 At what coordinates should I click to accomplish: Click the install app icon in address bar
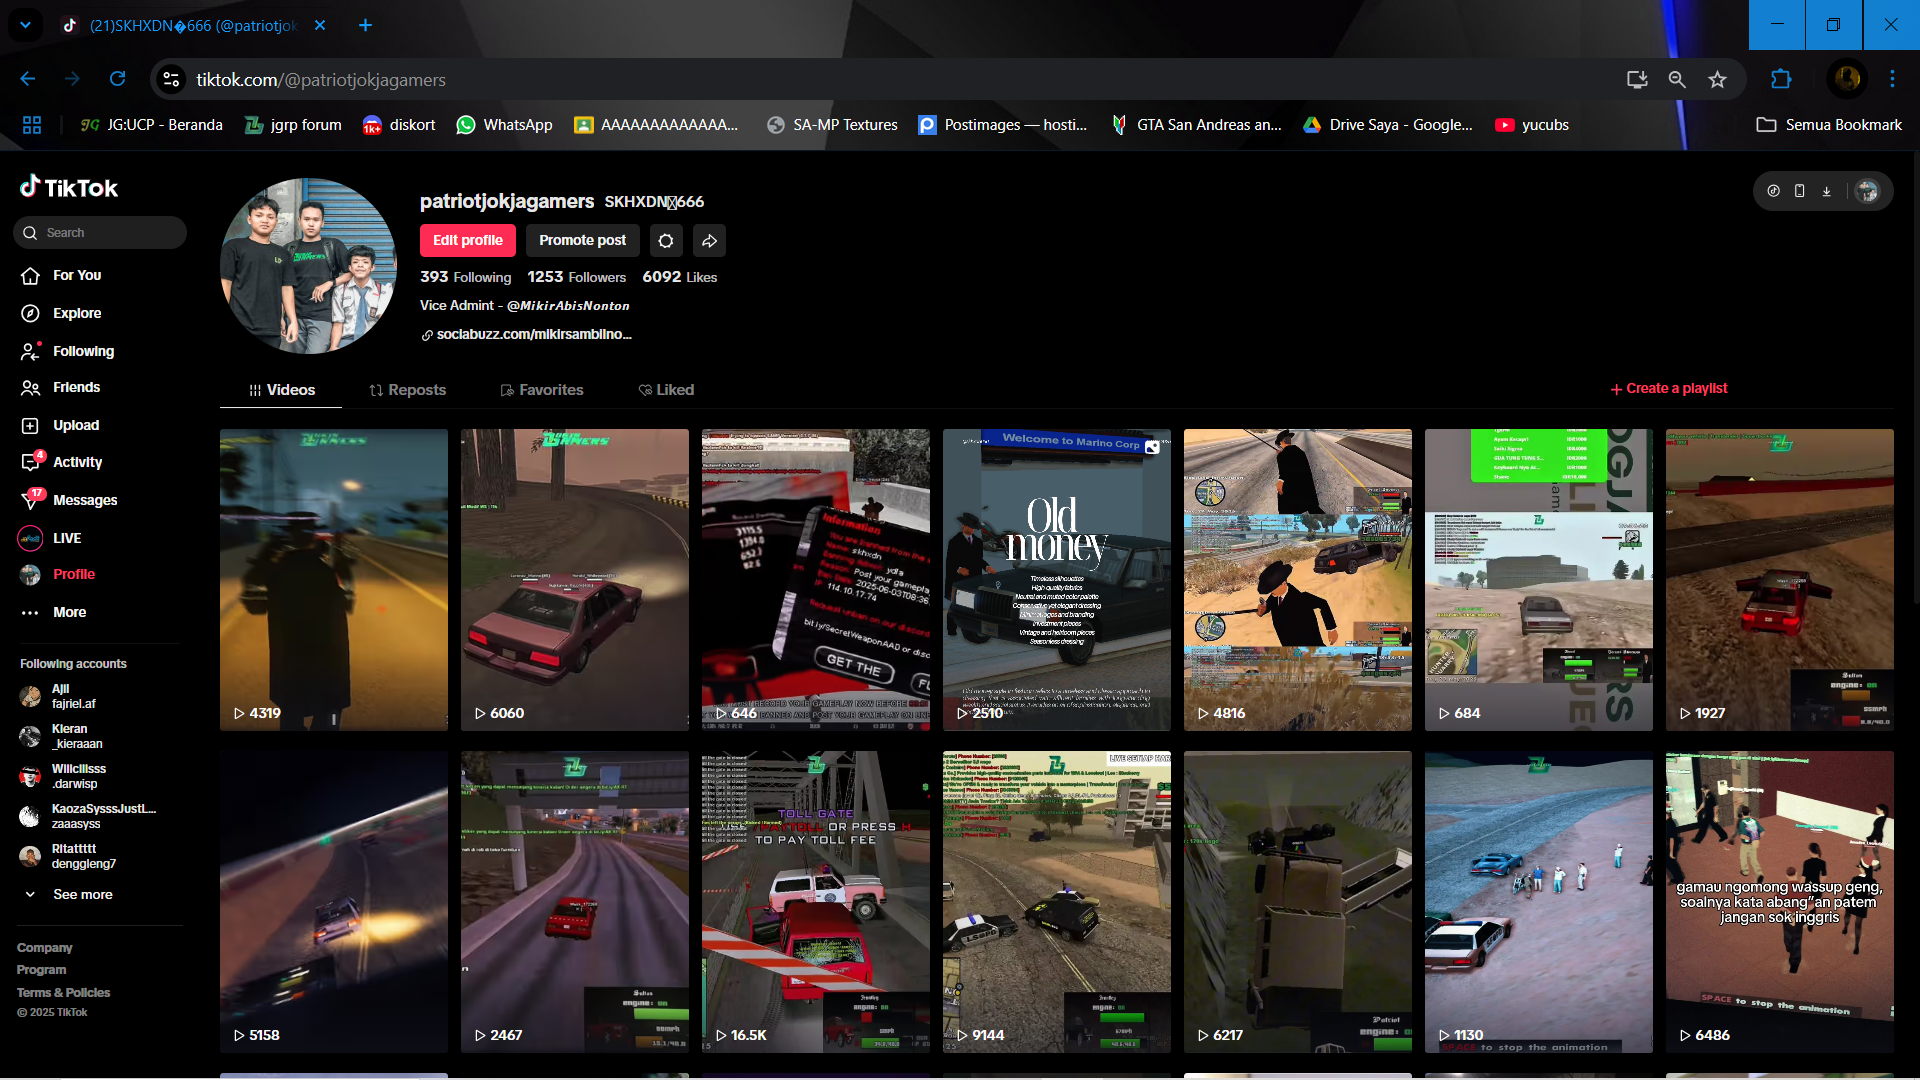pos(1637,79)
